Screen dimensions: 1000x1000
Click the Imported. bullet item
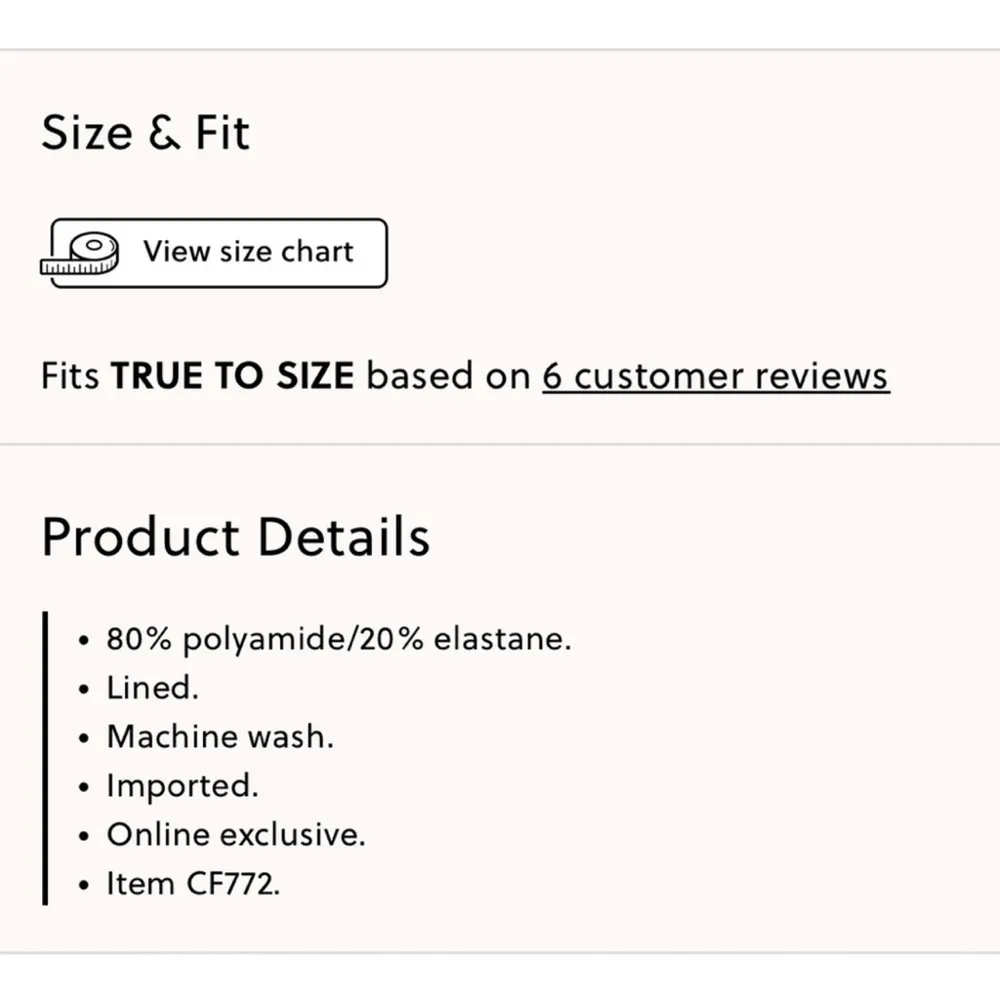182,786
